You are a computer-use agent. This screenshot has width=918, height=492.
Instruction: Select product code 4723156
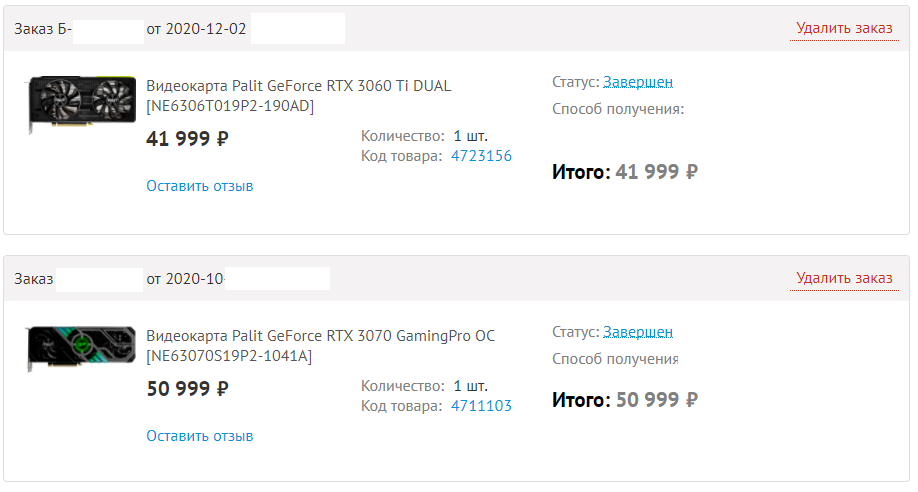(x=481, y=156)
